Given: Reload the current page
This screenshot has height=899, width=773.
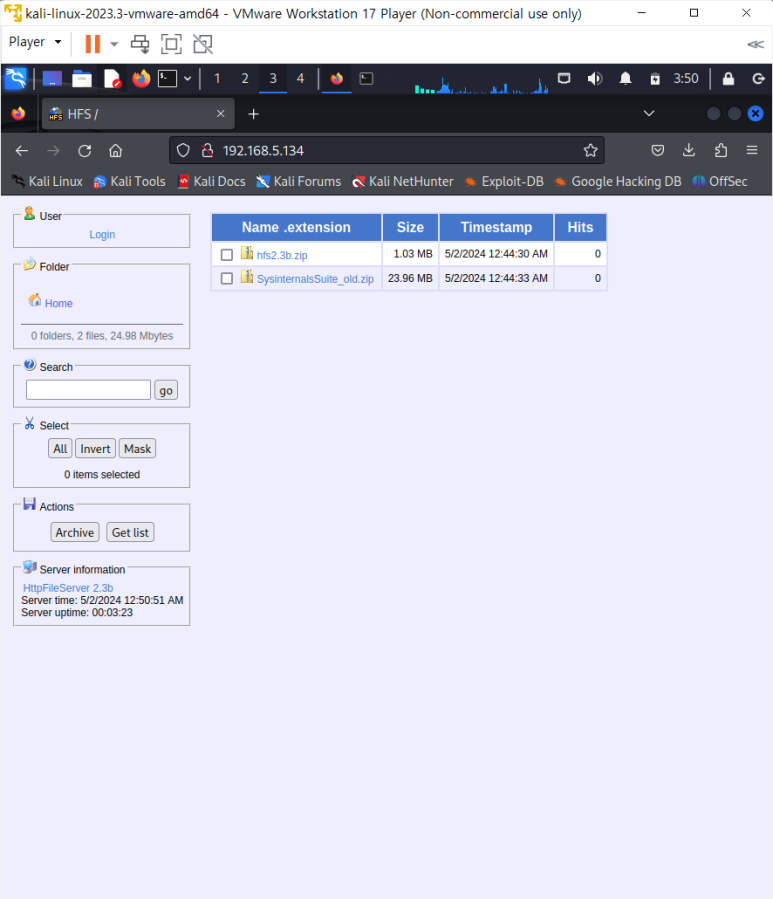Looking at the screenshot, I should 85,151.
